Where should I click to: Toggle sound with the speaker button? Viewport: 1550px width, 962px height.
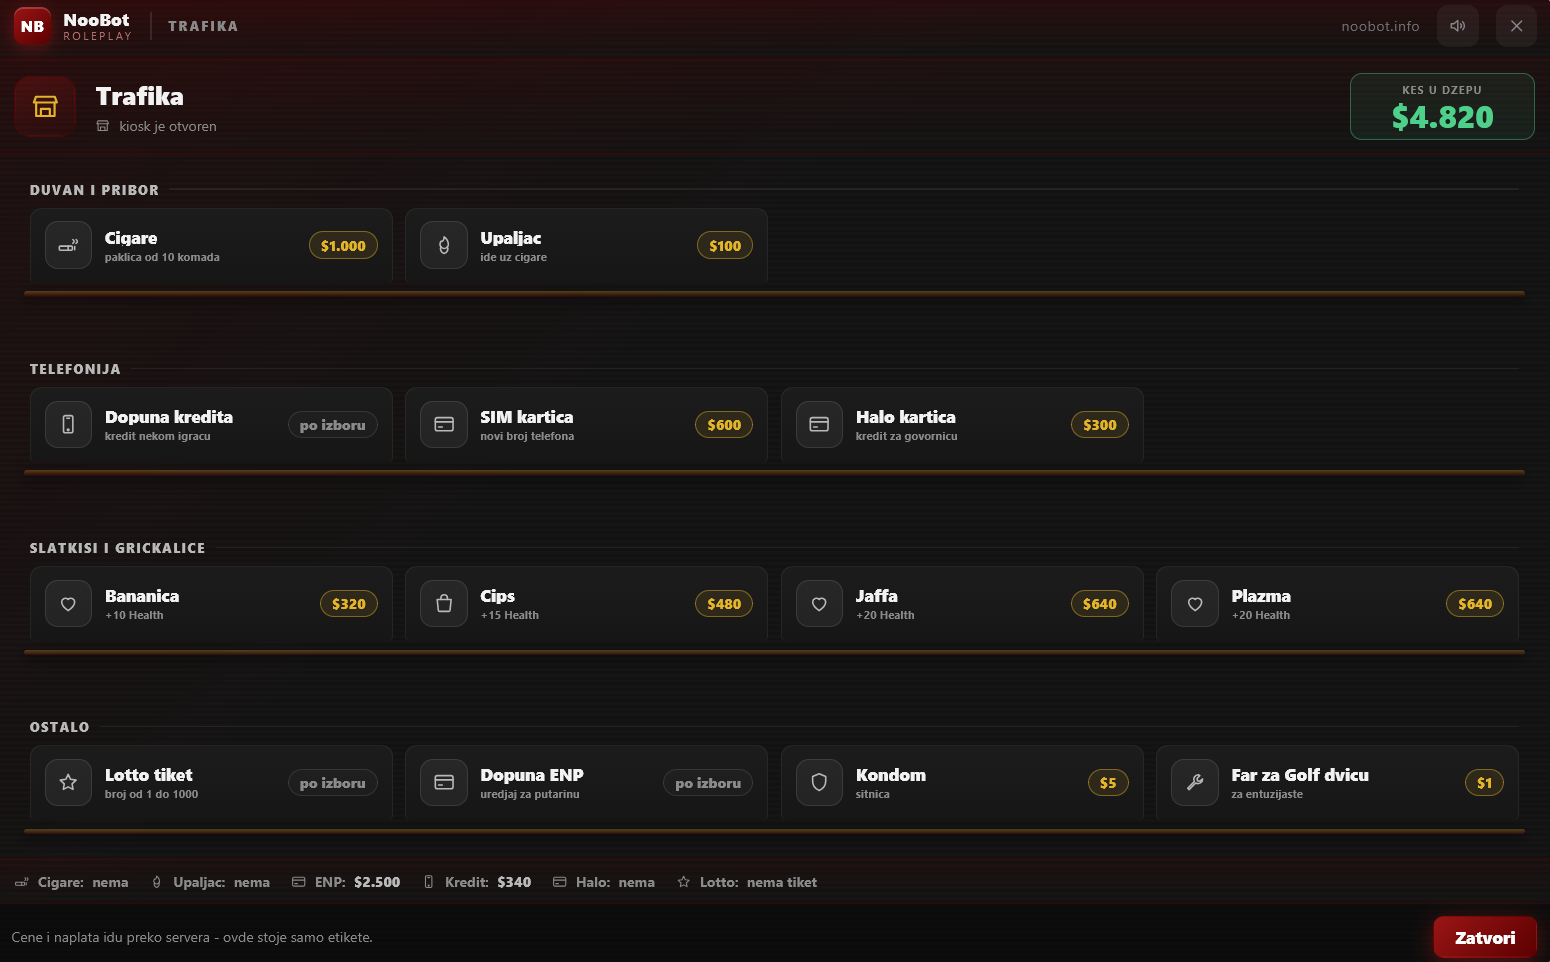1458,26
